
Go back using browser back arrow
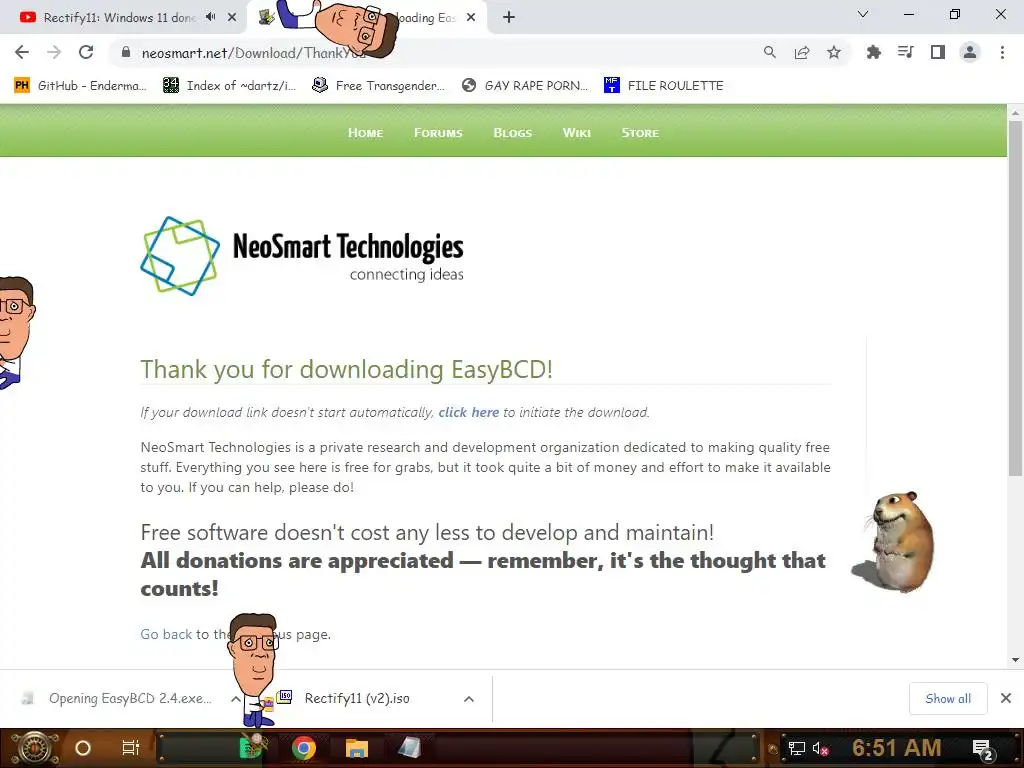click(22, 52)
